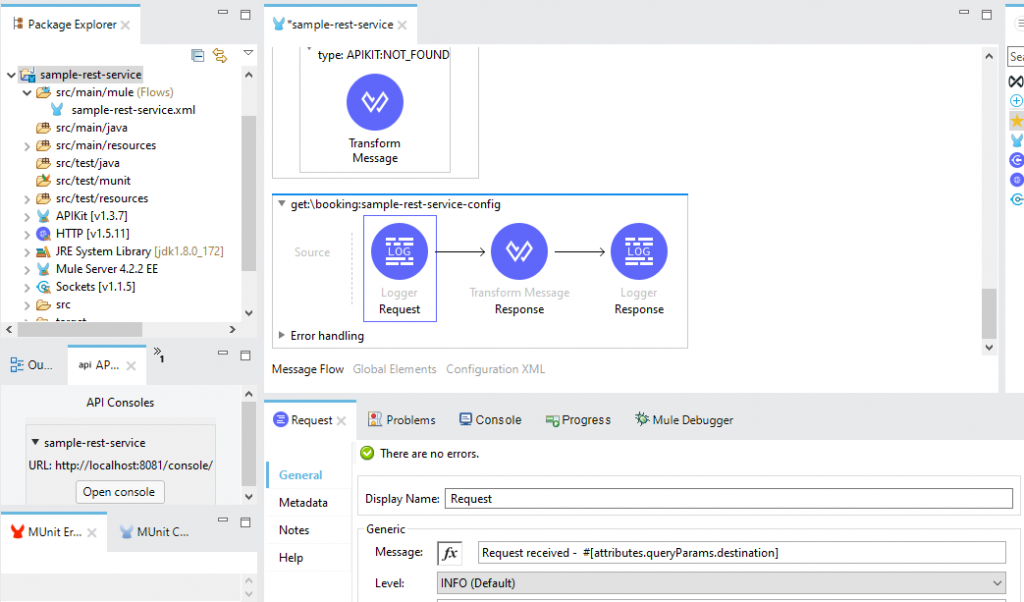Open the Package Explorer view menu arrow

click(247, 56)
